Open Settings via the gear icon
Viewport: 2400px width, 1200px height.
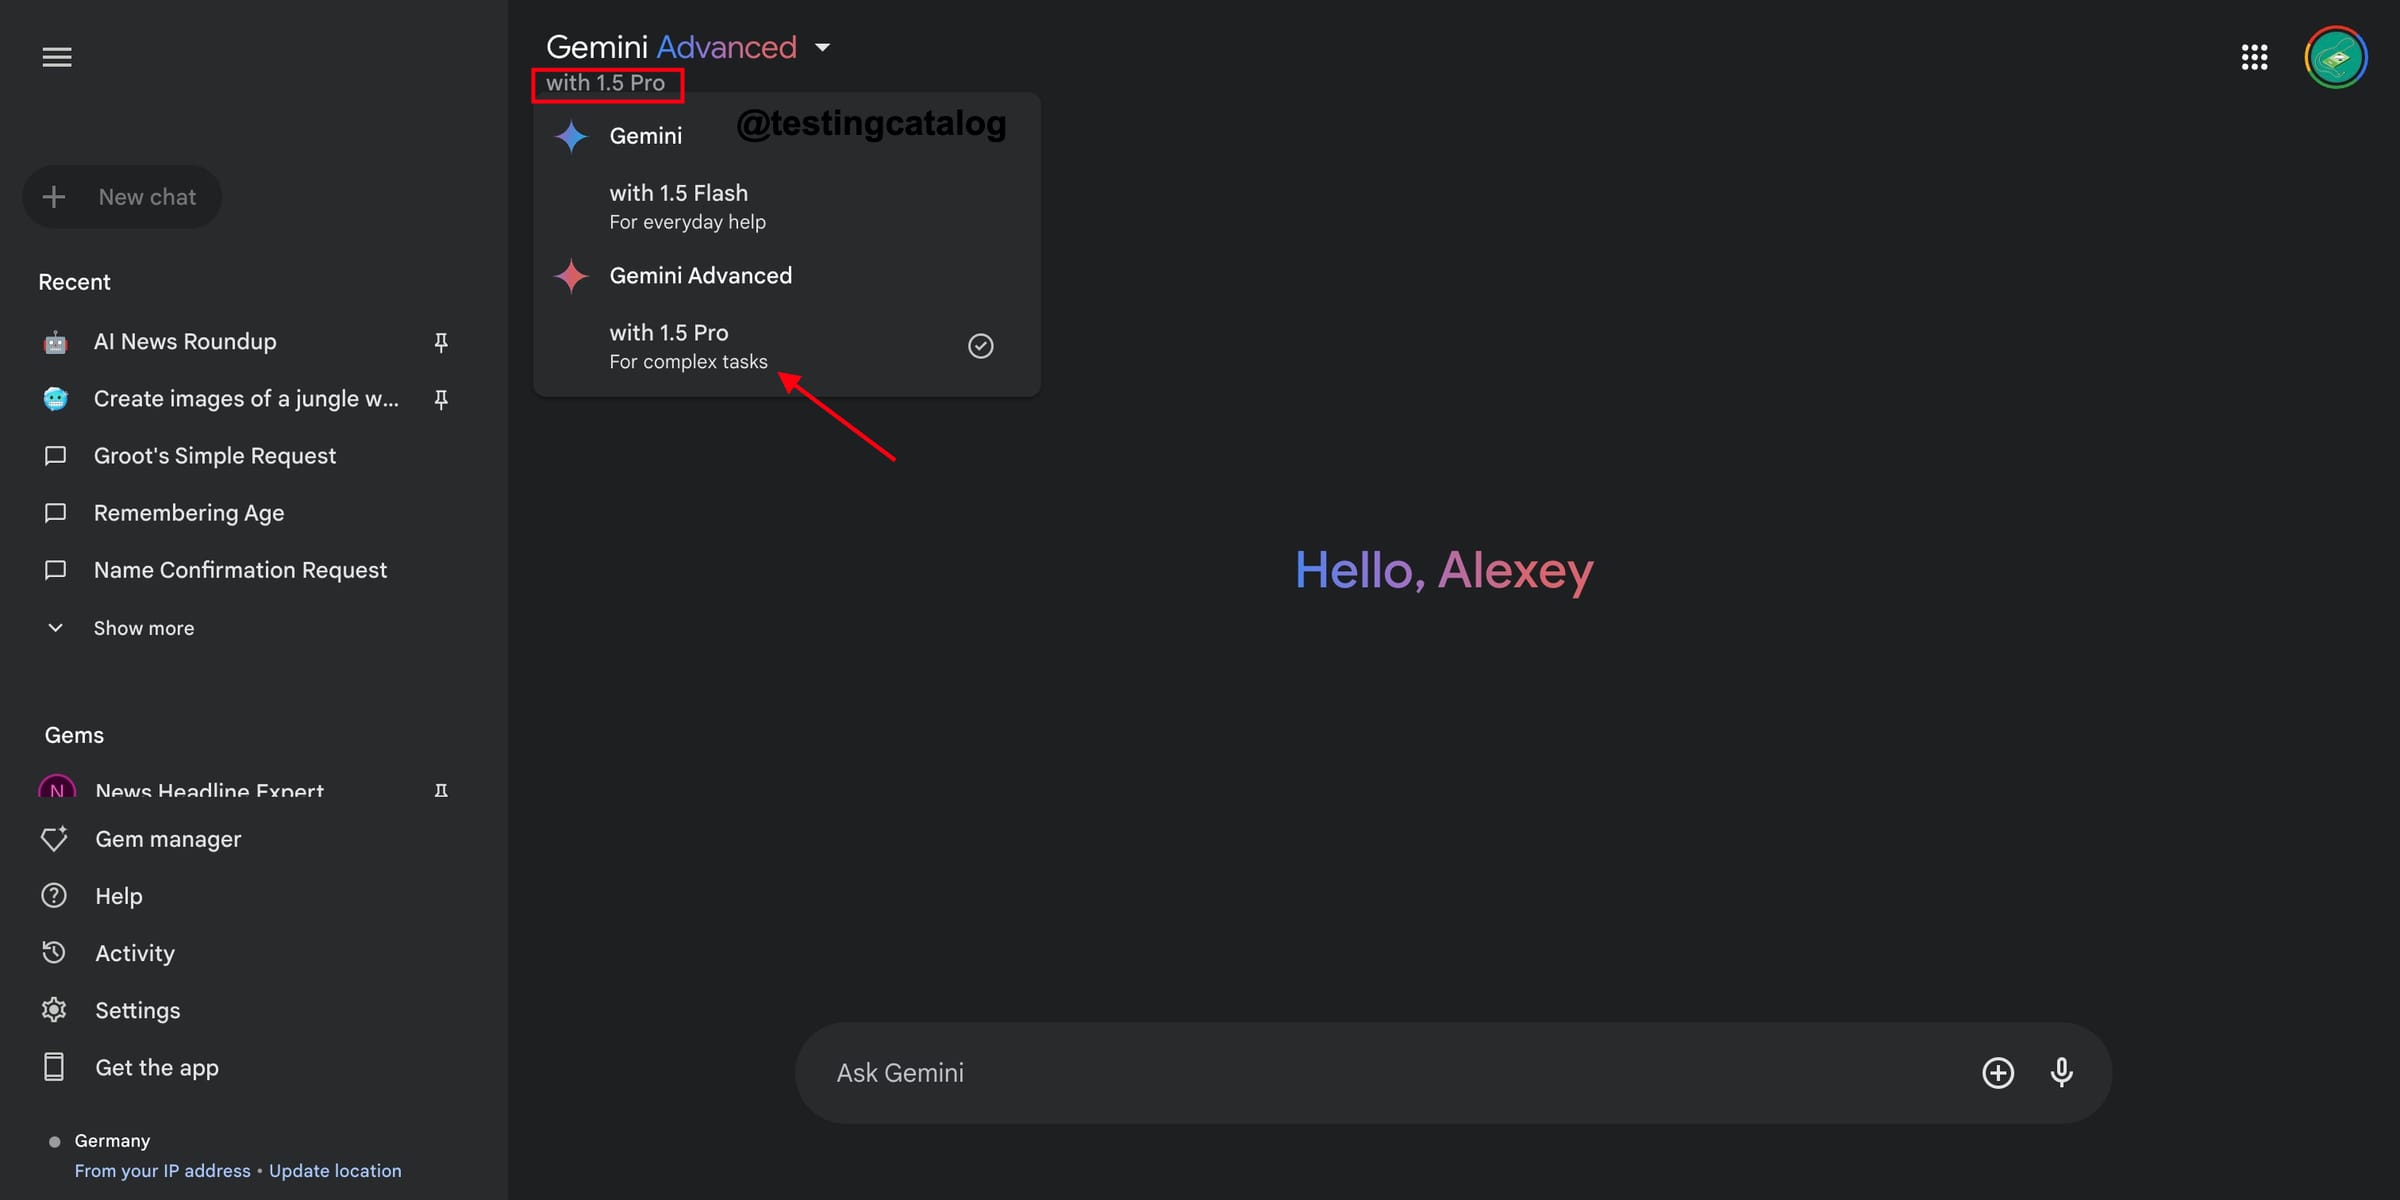point(55,1010)
